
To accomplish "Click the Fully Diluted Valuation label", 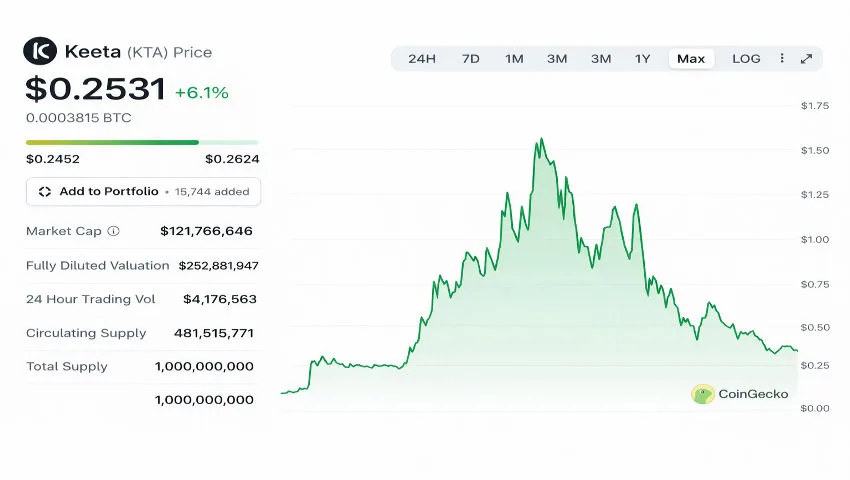I will coord(98,265).
